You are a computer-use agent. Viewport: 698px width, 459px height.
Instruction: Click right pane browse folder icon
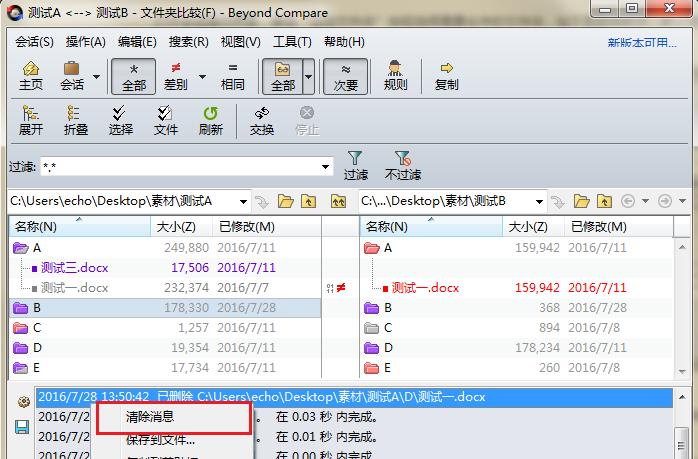coord(581,202)
